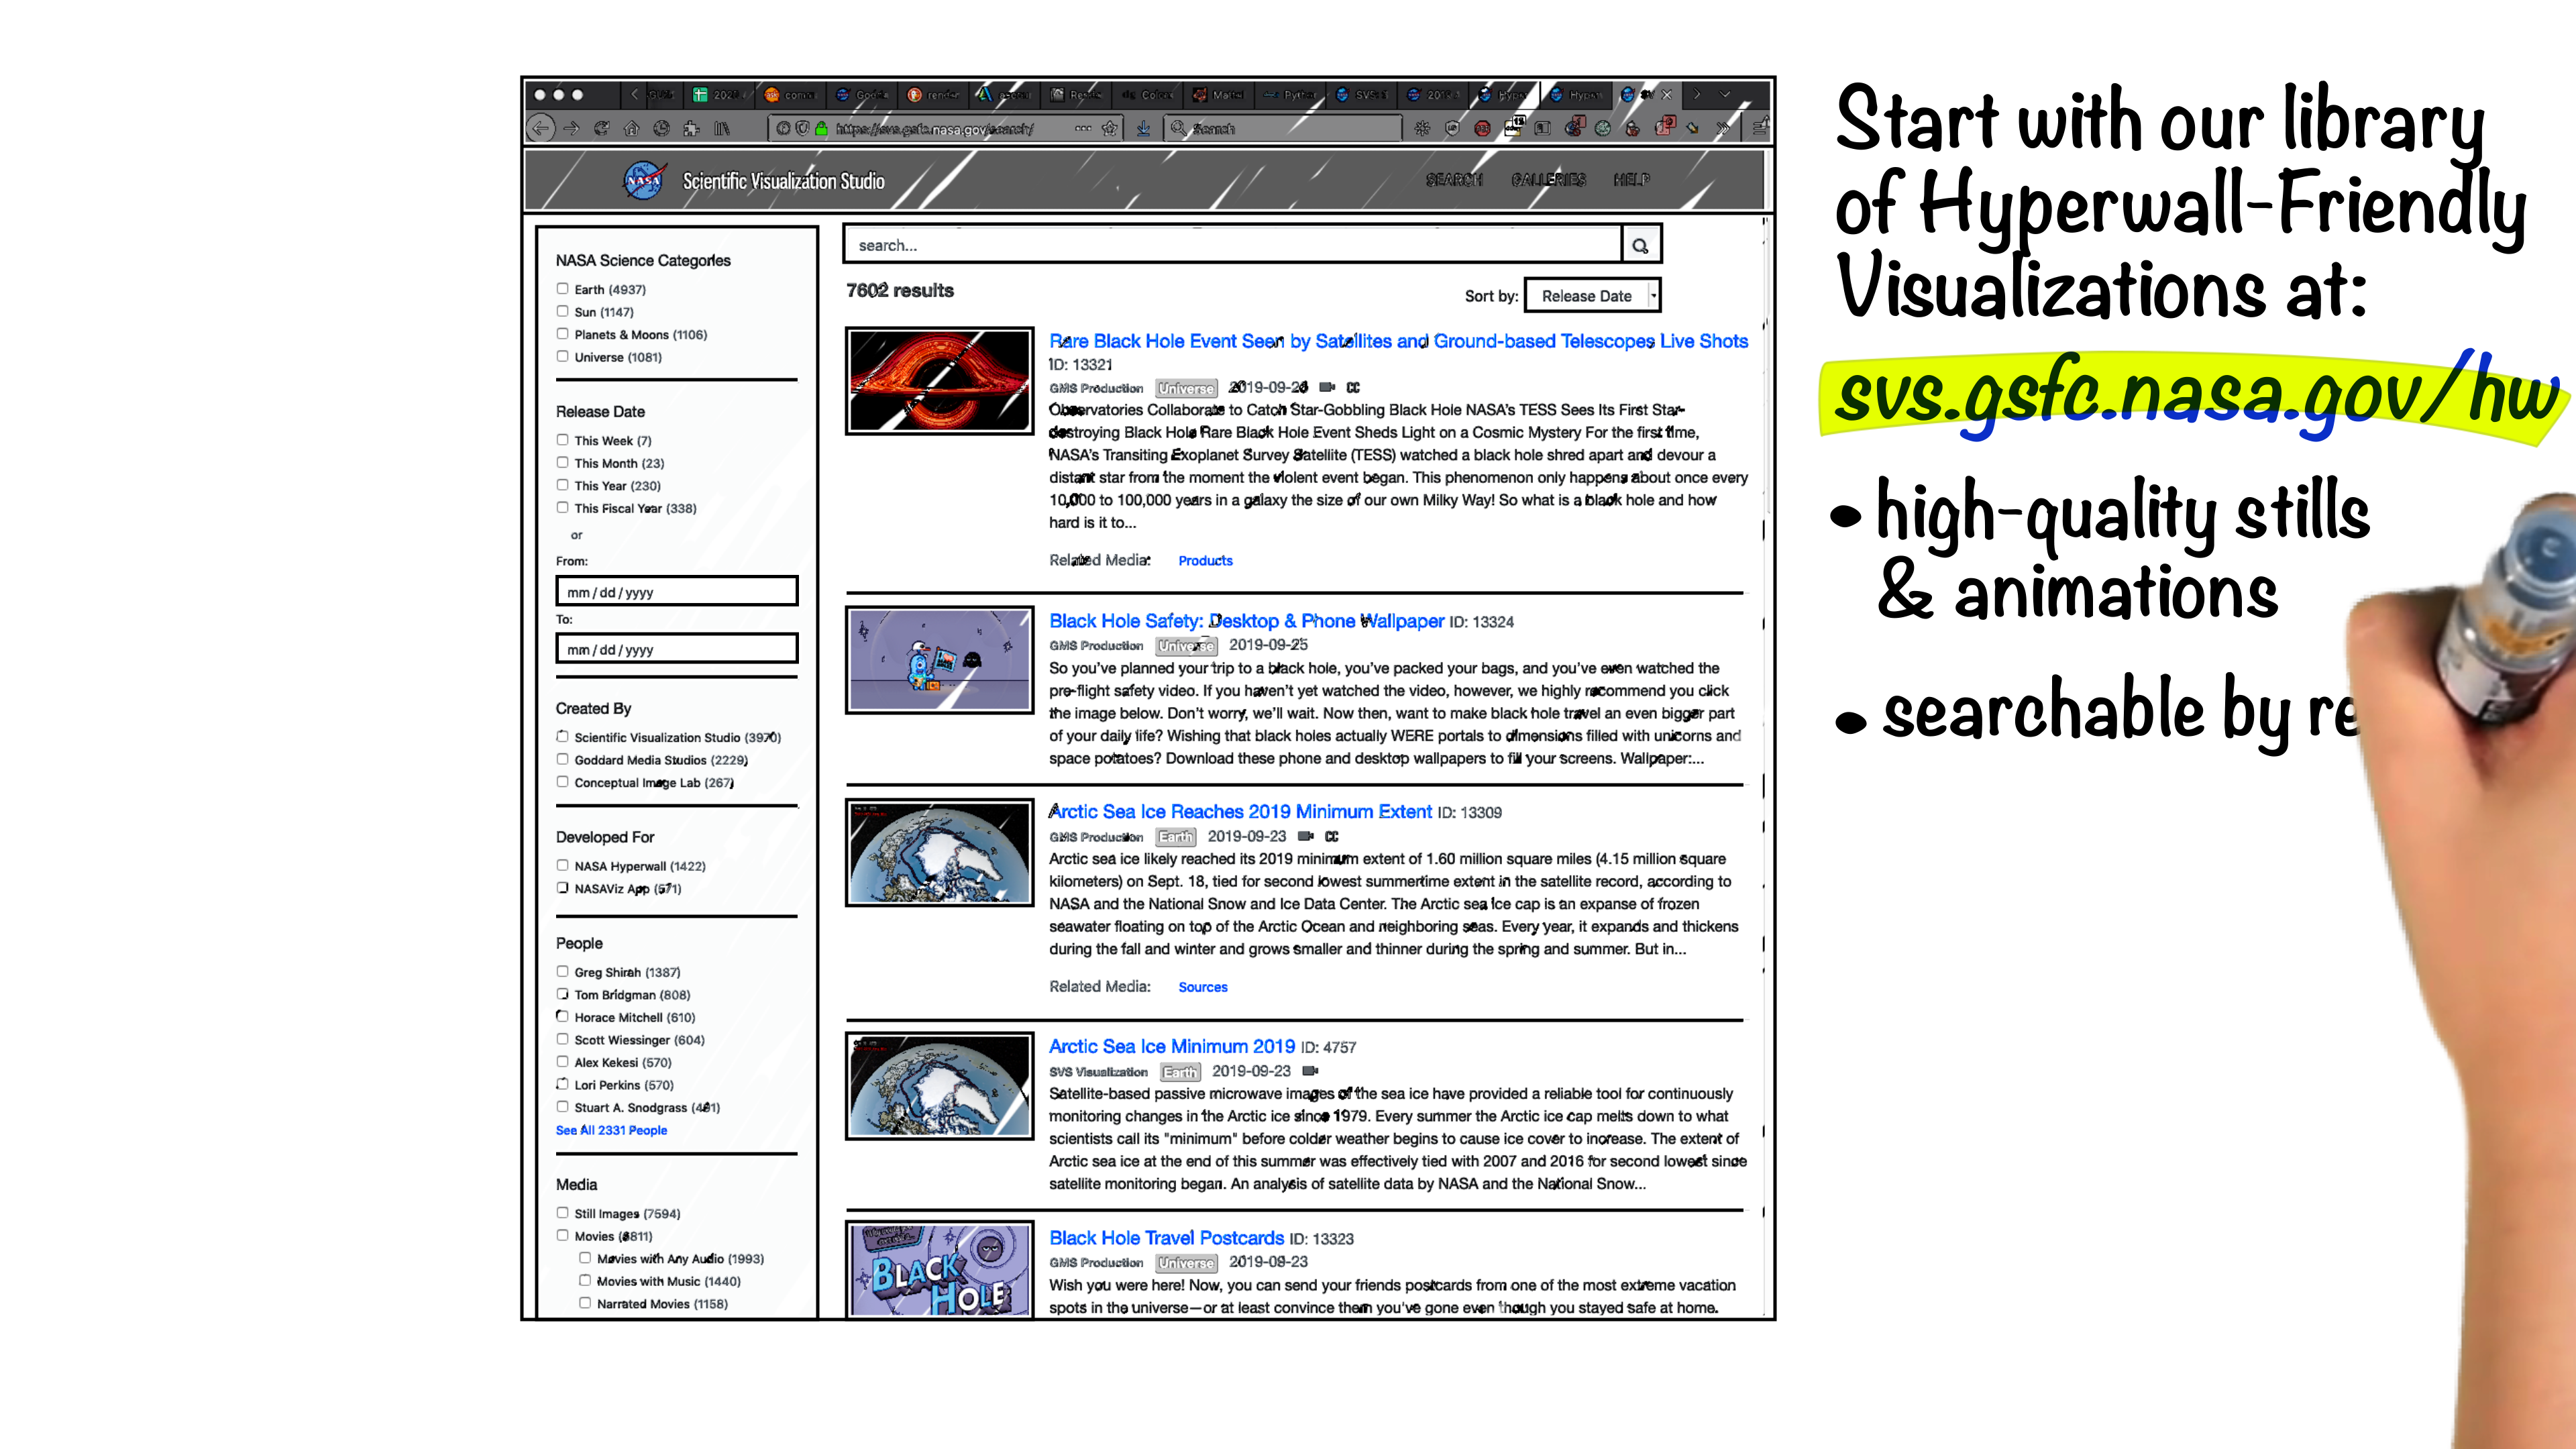This screenshot has width=2576, height=1449.
Task: Check the Sun (1147) category filter
Action: 563,312
